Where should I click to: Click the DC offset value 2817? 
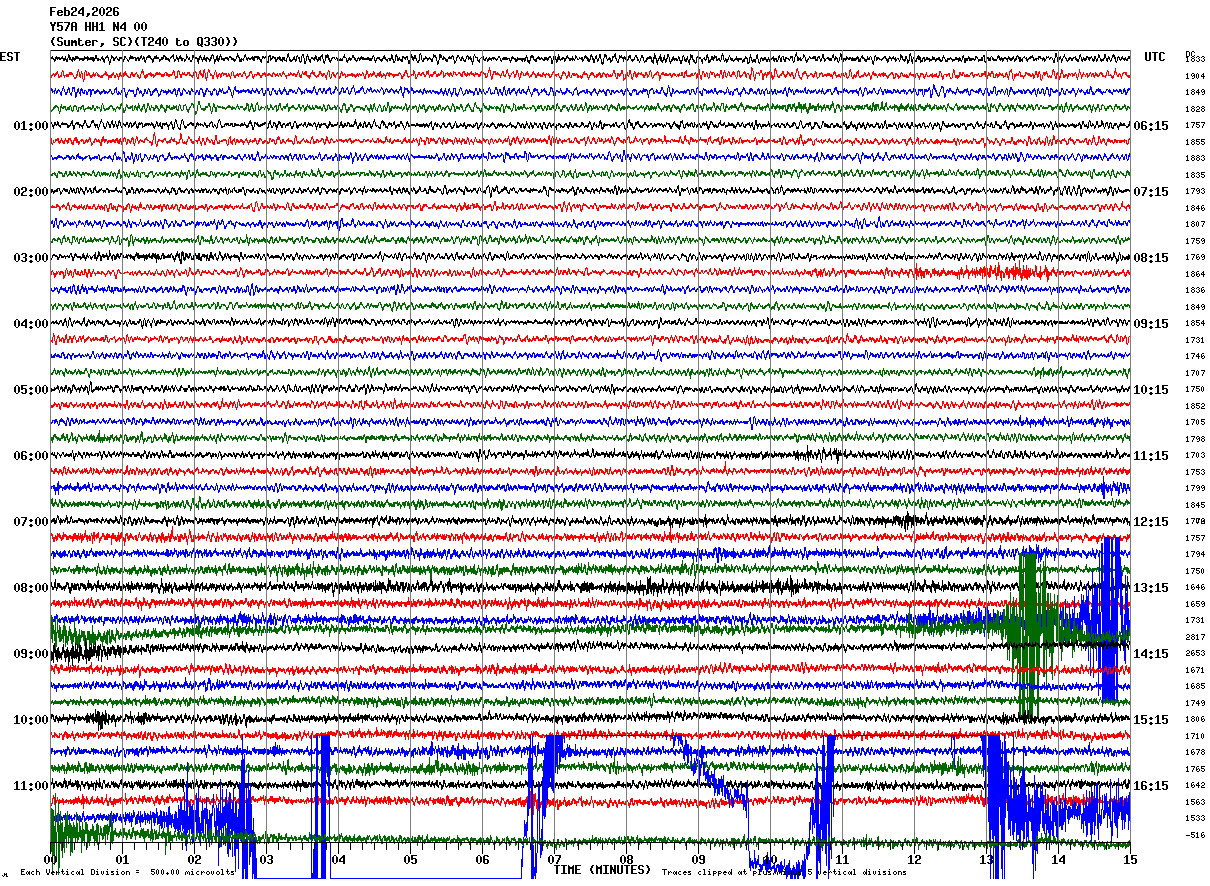[x=1195, y=637]
